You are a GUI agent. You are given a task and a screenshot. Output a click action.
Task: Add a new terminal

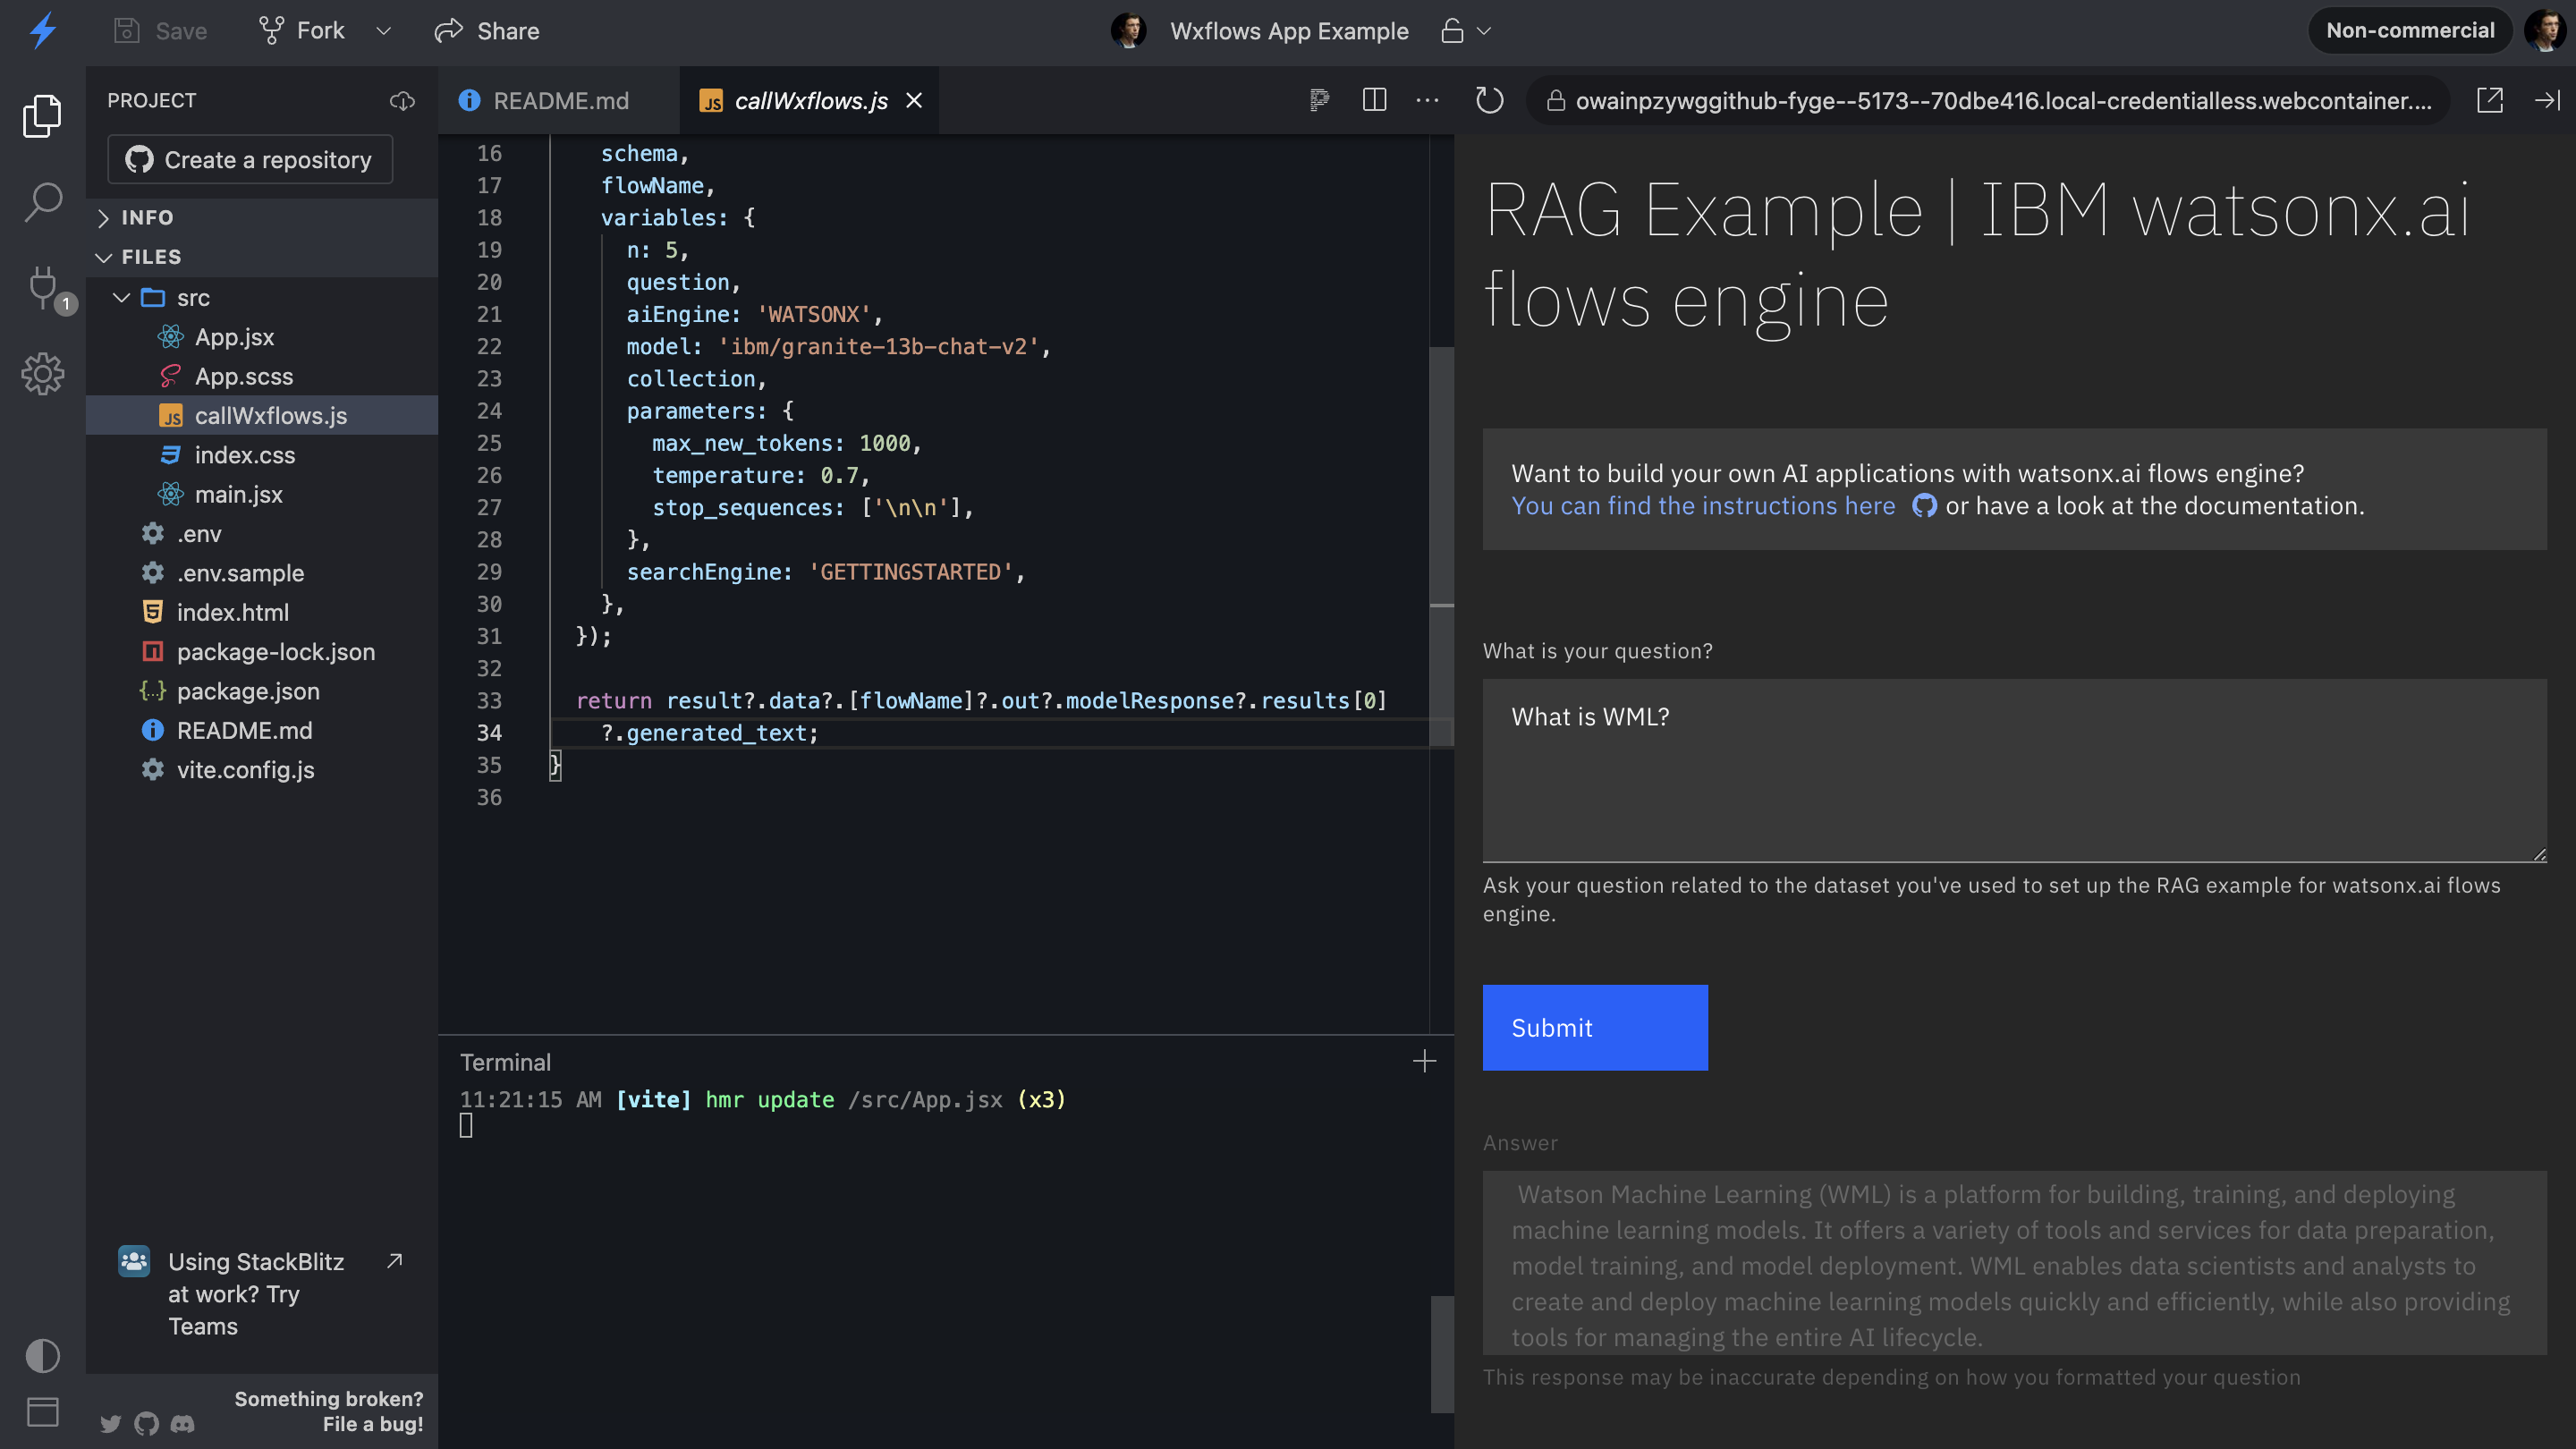click(x=1424, y=1061)
